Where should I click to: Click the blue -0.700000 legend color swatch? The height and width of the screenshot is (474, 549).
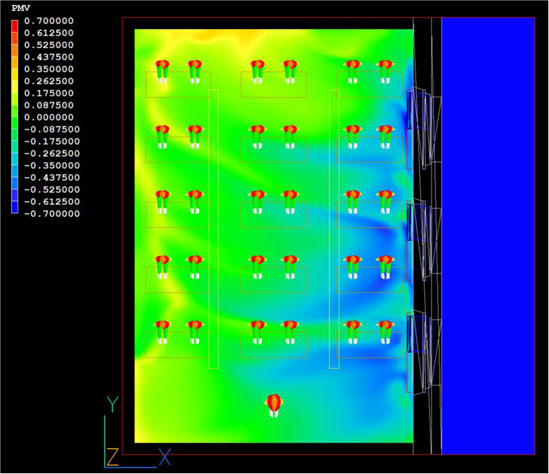point(14,210)
